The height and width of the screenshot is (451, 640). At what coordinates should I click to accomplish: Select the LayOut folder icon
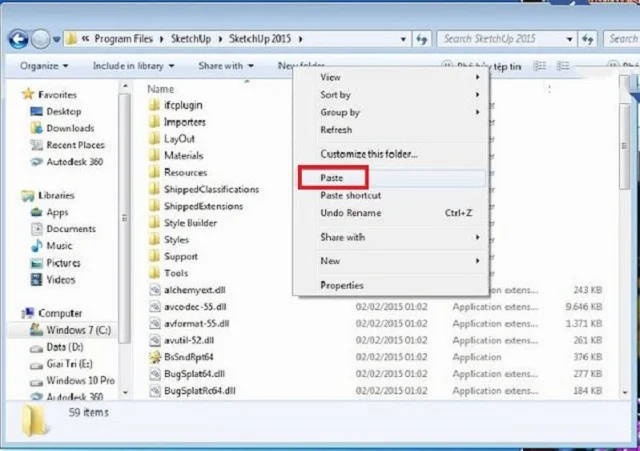pos(154,139)
